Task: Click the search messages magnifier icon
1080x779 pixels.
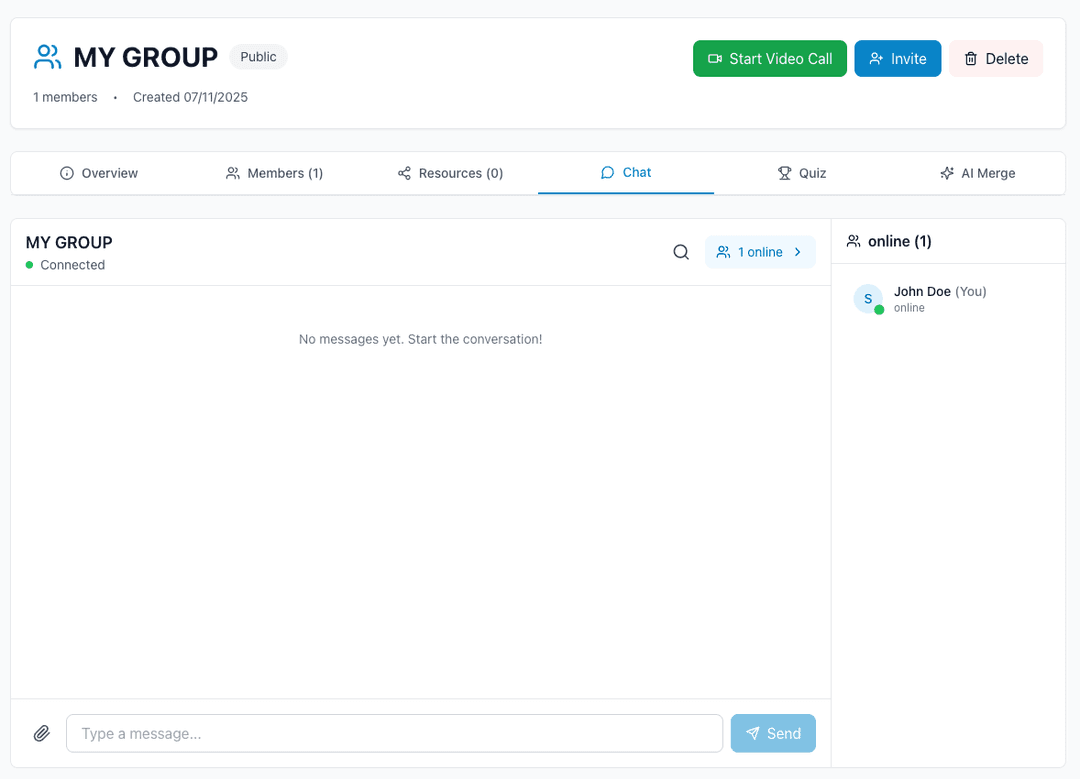Action: pyautogui.click(x=681, y=252)
